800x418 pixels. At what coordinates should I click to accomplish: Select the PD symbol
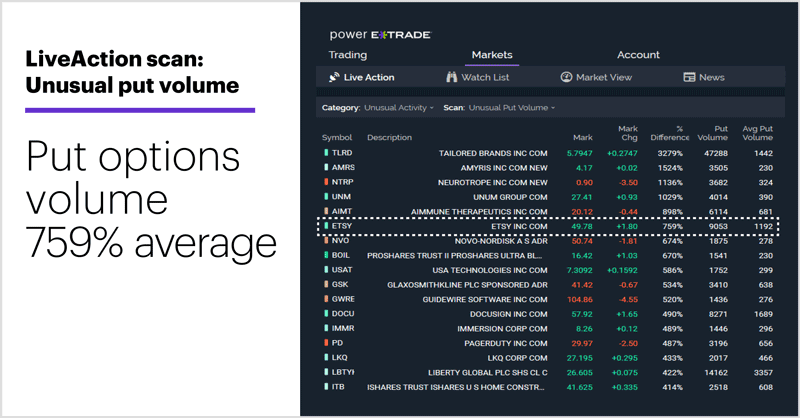pos(337,343)
